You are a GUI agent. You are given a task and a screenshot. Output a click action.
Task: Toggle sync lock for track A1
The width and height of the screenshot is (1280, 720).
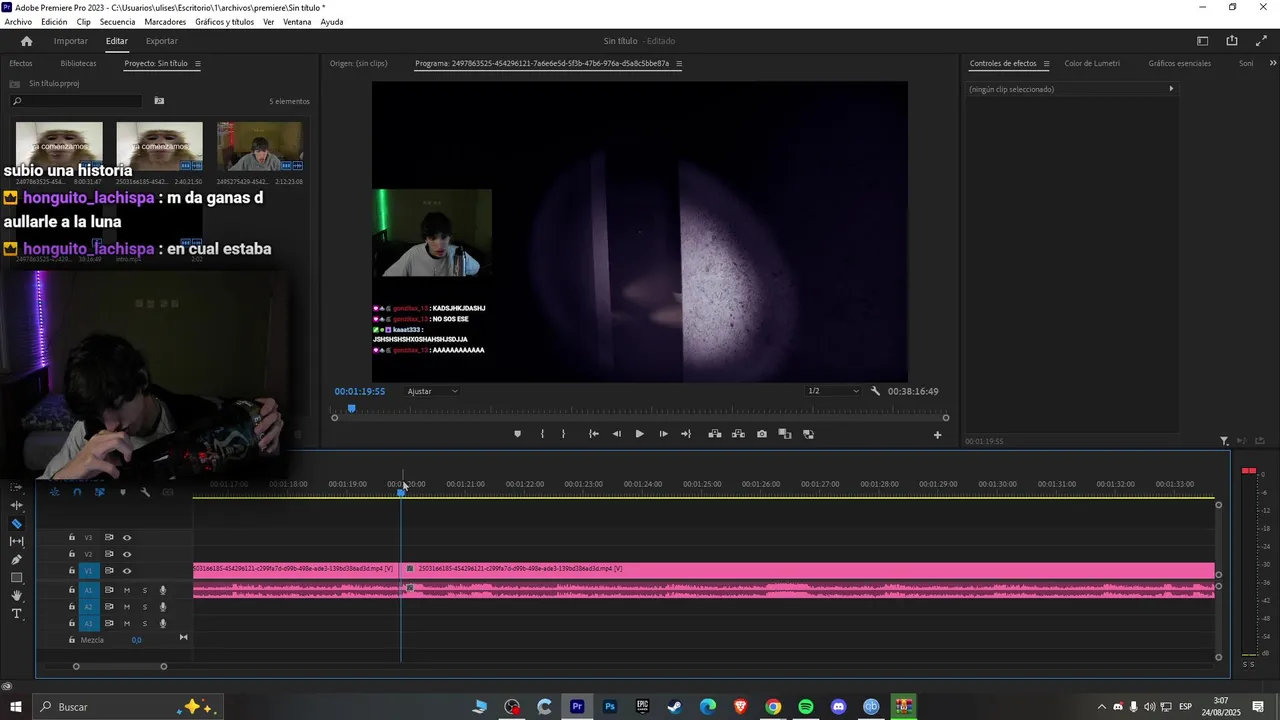click(x=109, y=590)
